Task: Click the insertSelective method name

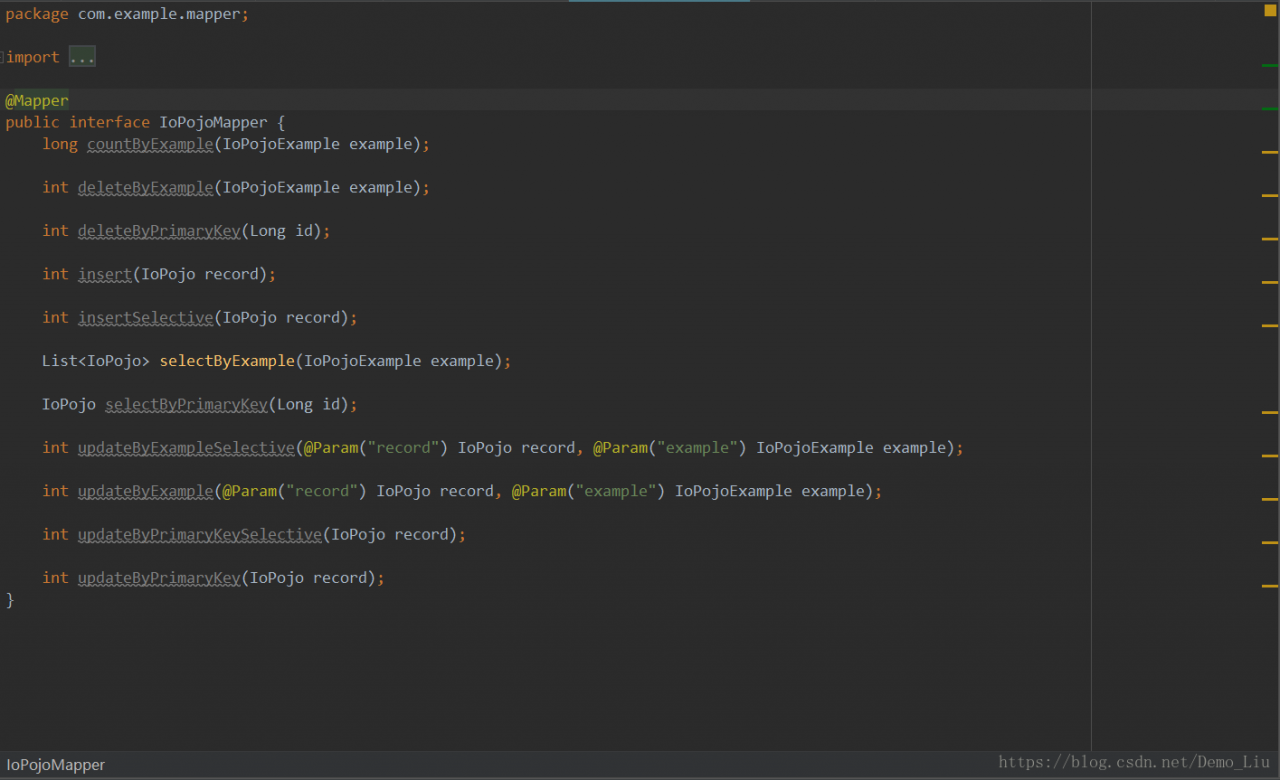Action: (146, 318)
